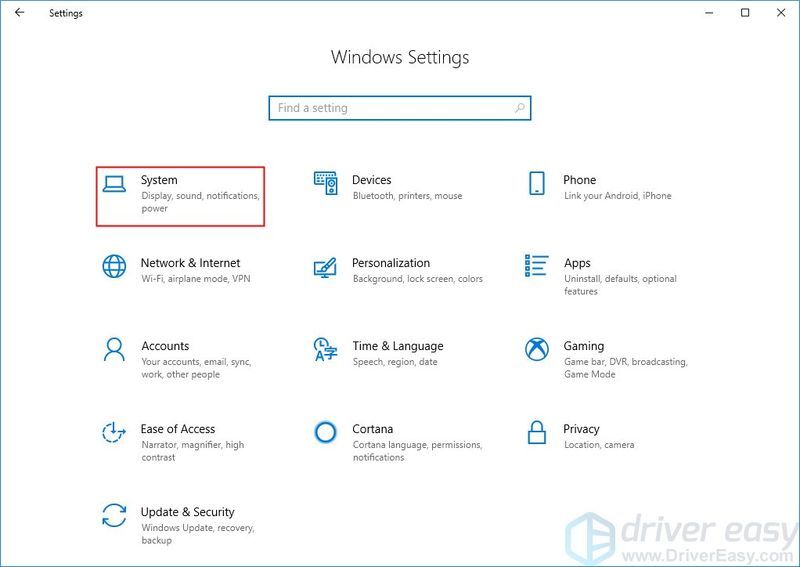Open the Network & Internet title
The image size is (800, 567).
190,263
